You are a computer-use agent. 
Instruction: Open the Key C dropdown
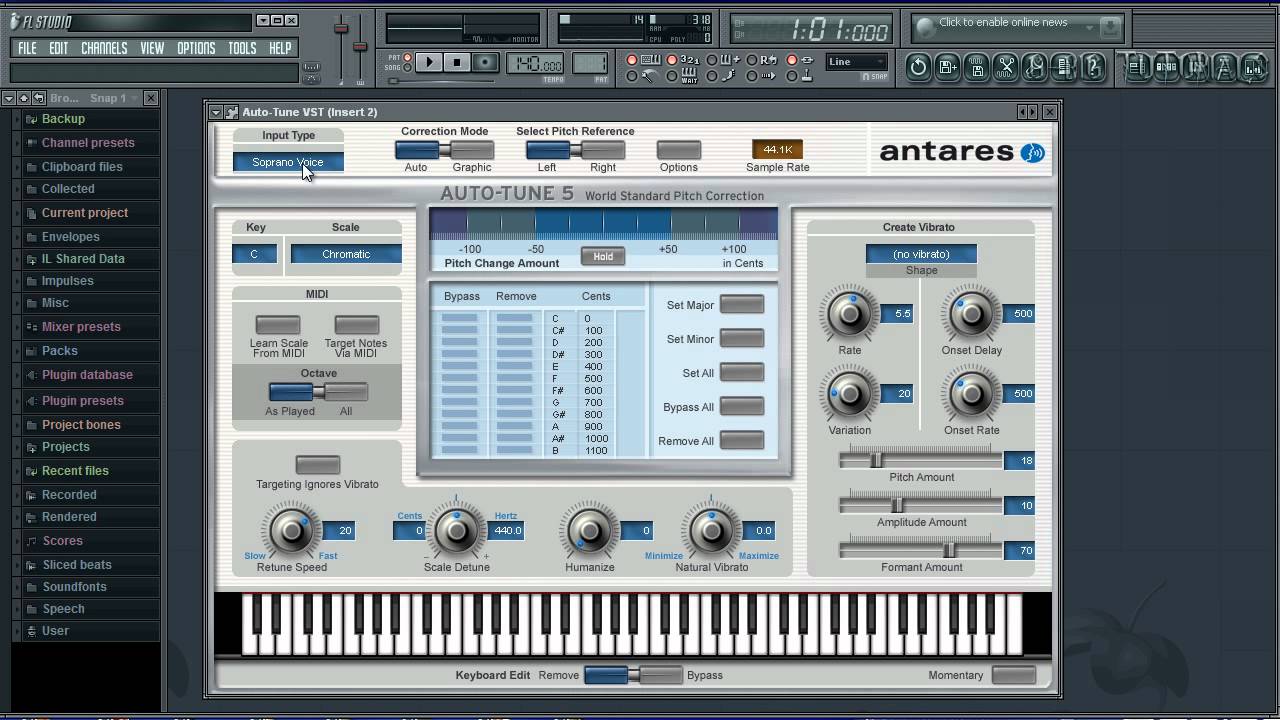point(254,254)
